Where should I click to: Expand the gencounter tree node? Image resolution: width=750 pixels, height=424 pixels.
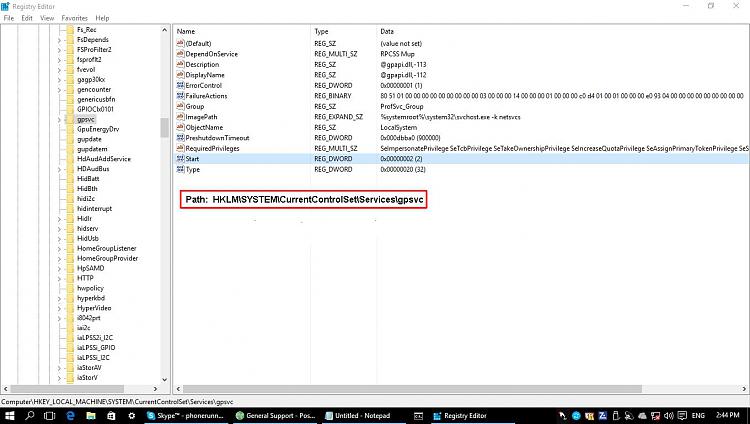(x=59, y=89)
